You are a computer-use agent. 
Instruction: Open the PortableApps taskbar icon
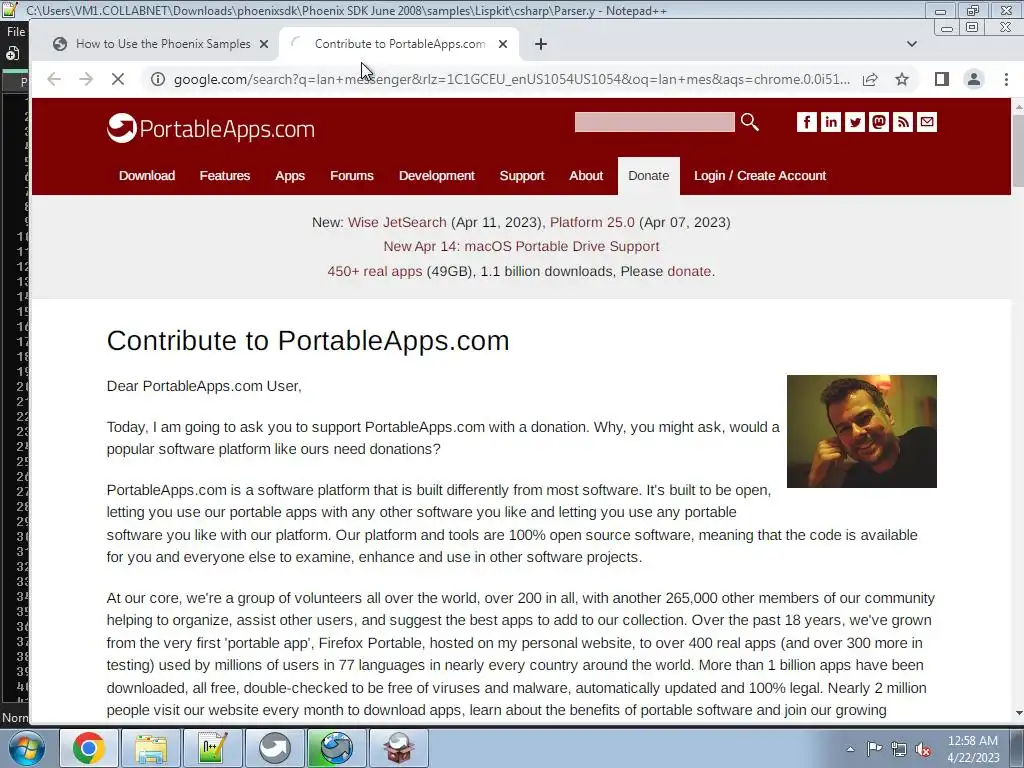274,748
